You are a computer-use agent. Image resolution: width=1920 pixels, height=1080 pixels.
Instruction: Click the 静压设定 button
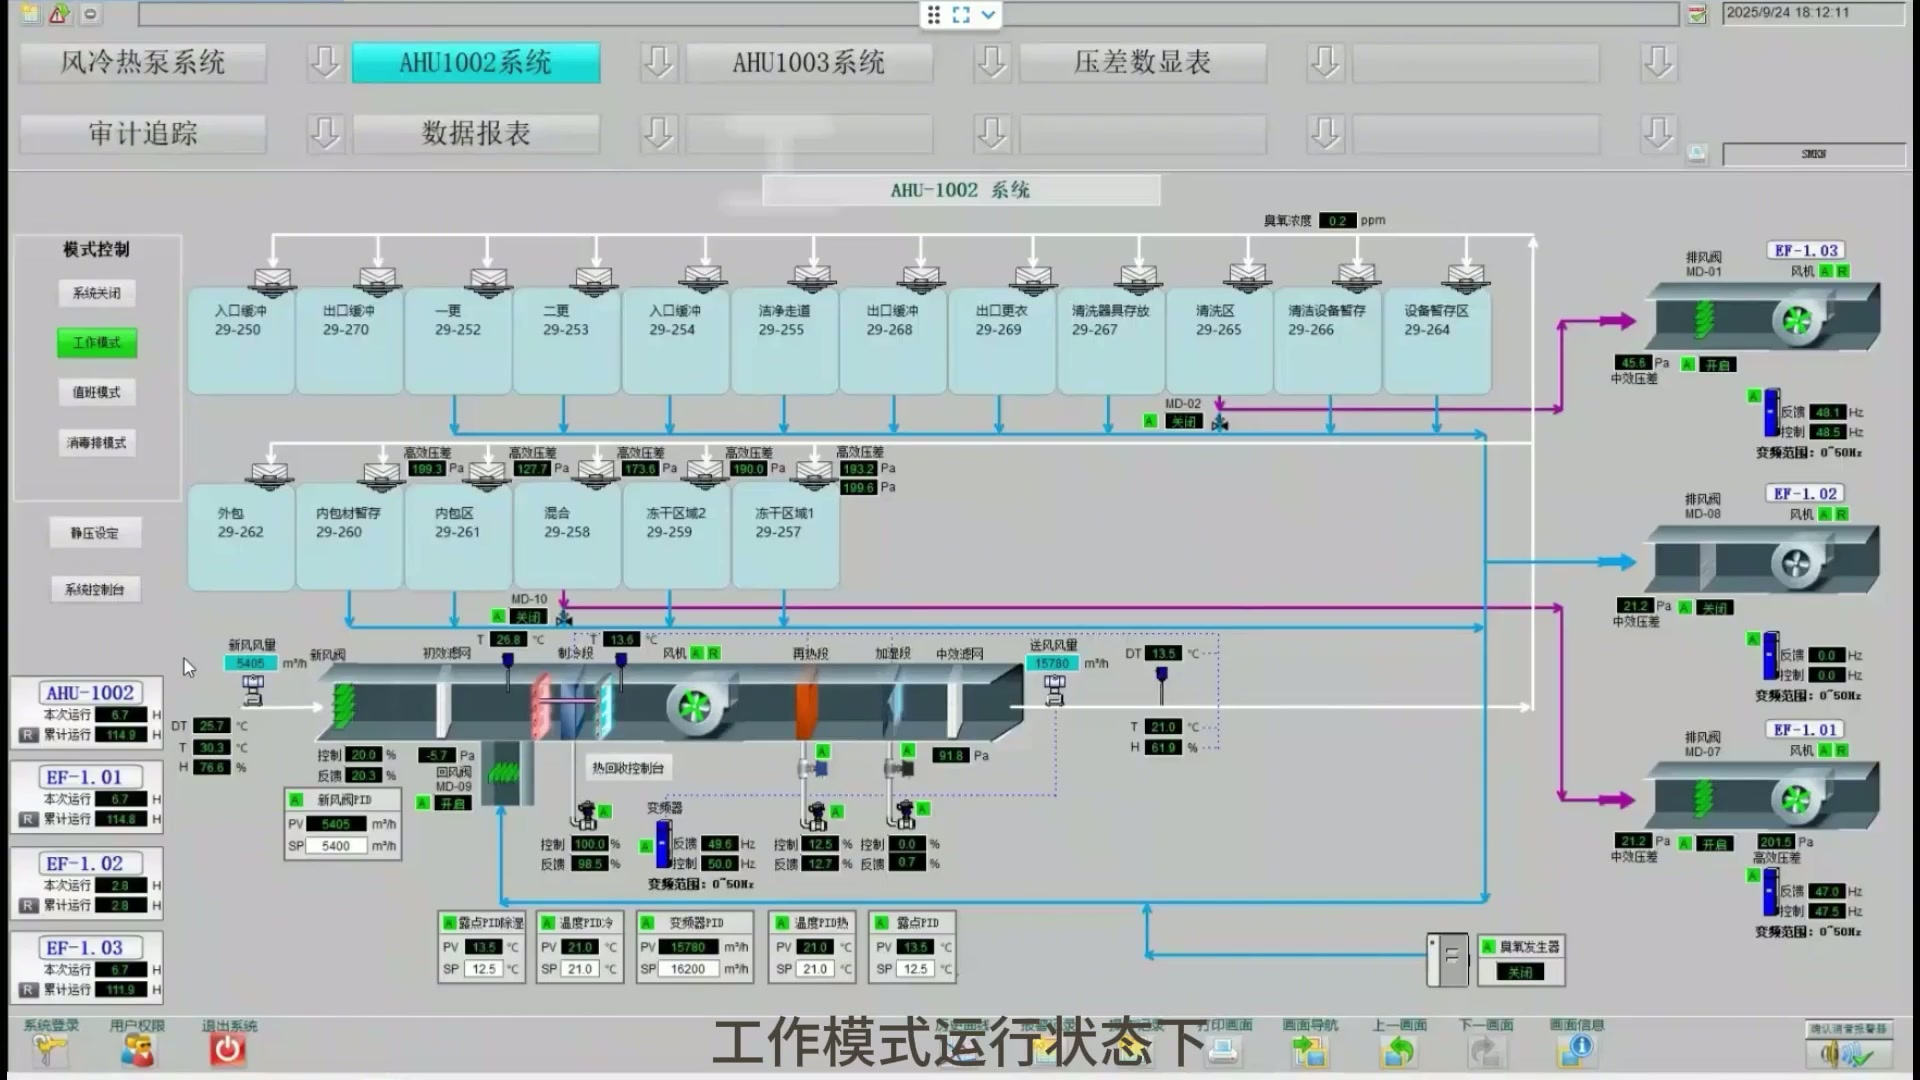tap(95, 533)
